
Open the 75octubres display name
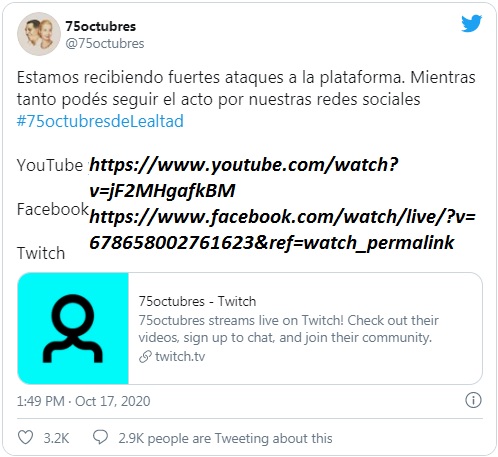click(x=101, y=26)
